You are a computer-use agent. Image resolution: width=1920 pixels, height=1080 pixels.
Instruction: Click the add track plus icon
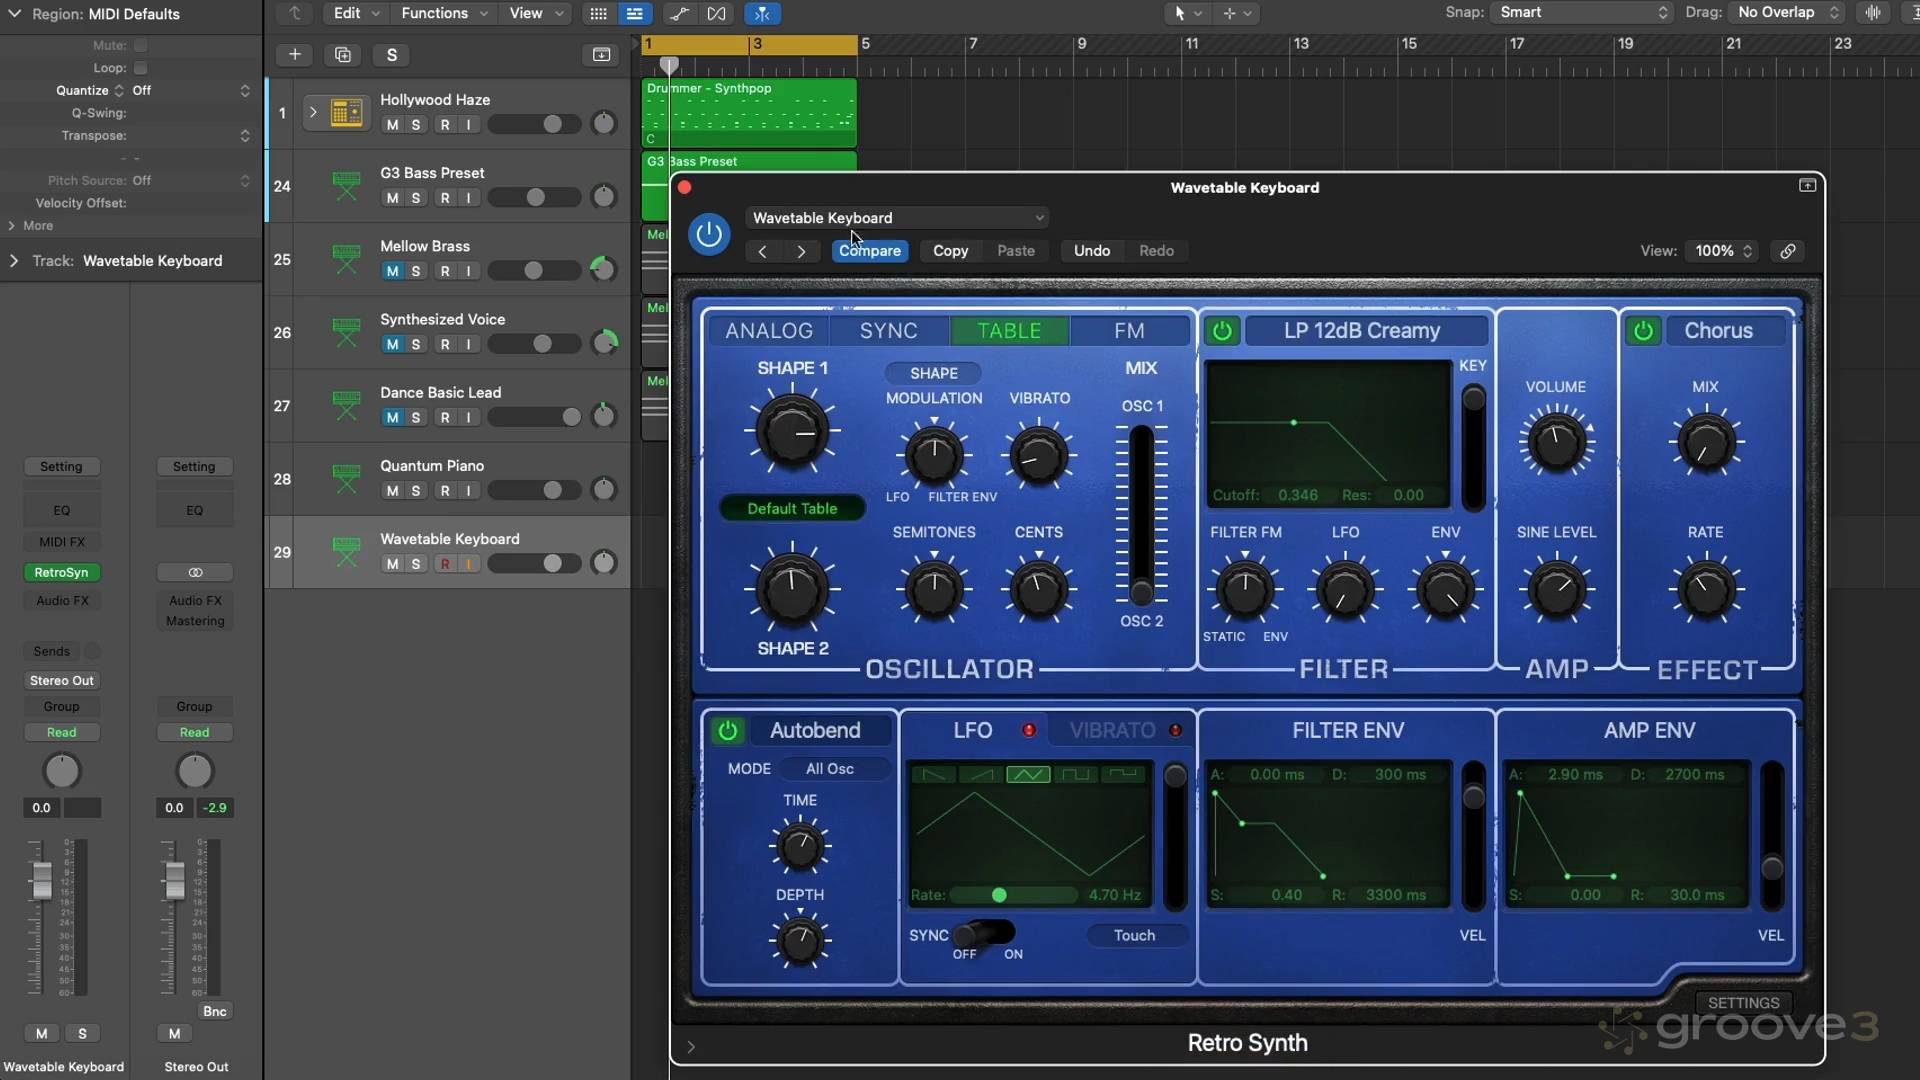294,55
